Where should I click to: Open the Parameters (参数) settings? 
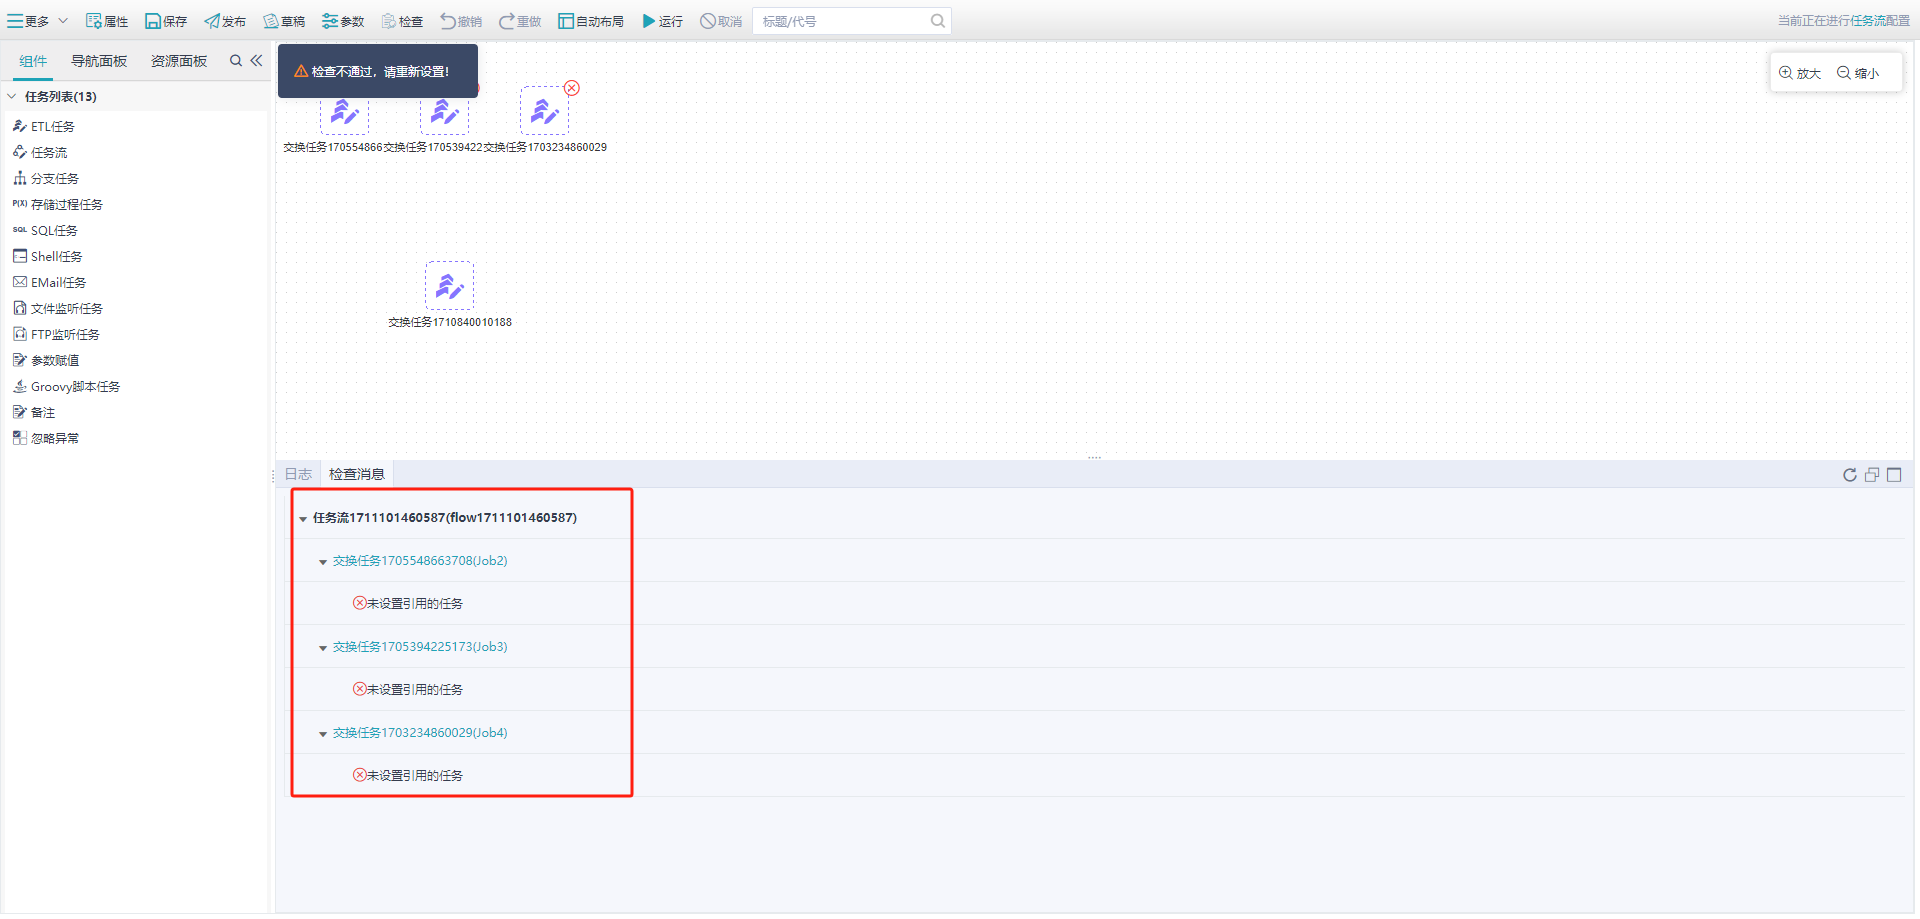(343, 21)
